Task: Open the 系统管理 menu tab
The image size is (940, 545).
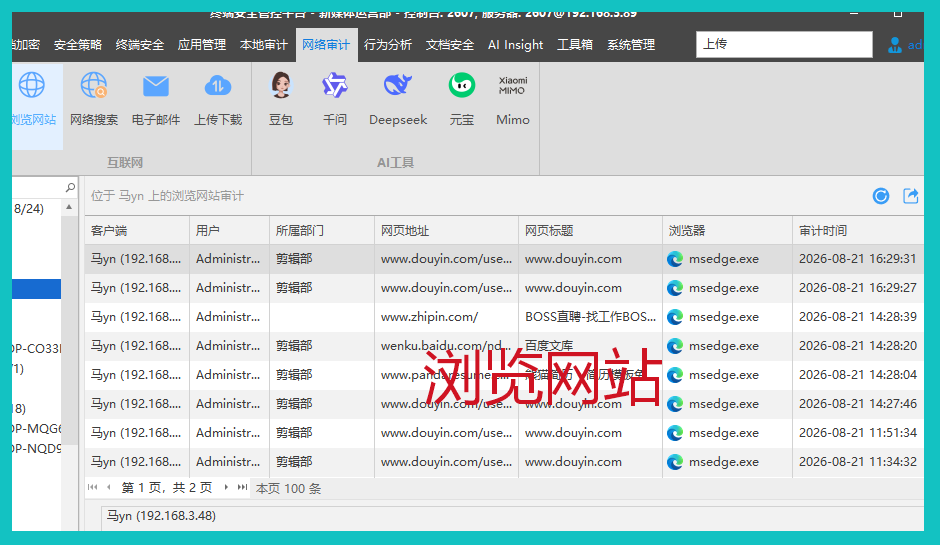Action: [631, 45]
